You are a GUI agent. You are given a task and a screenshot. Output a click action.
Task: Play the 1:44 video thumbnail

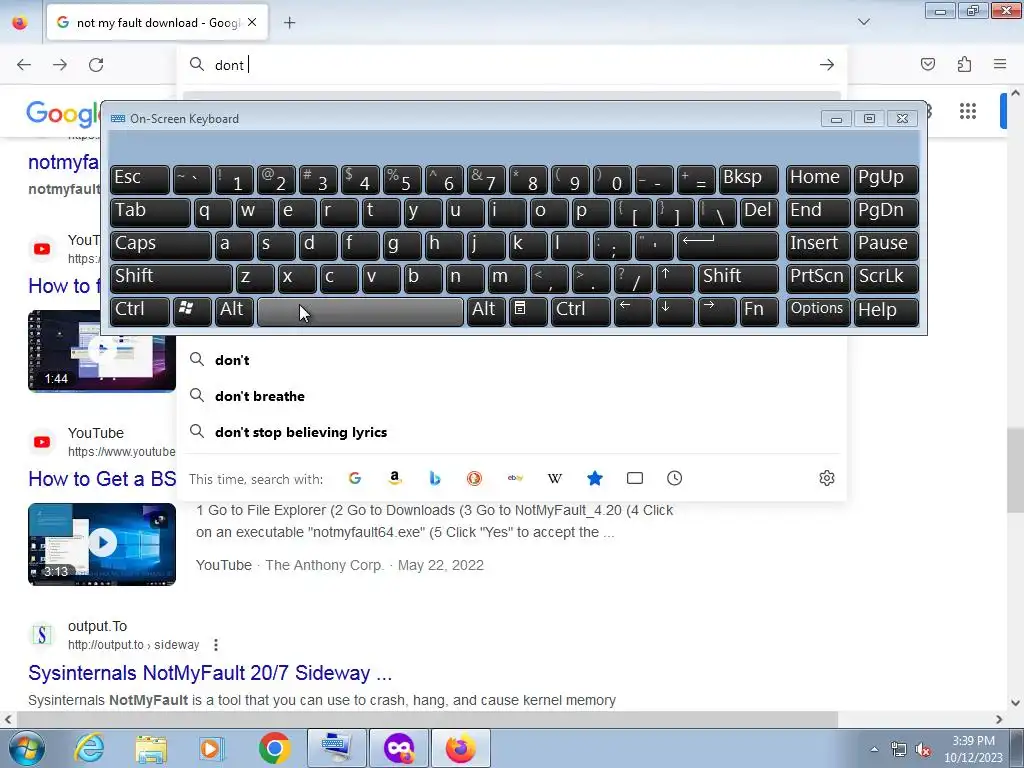[x=102, y=351]
